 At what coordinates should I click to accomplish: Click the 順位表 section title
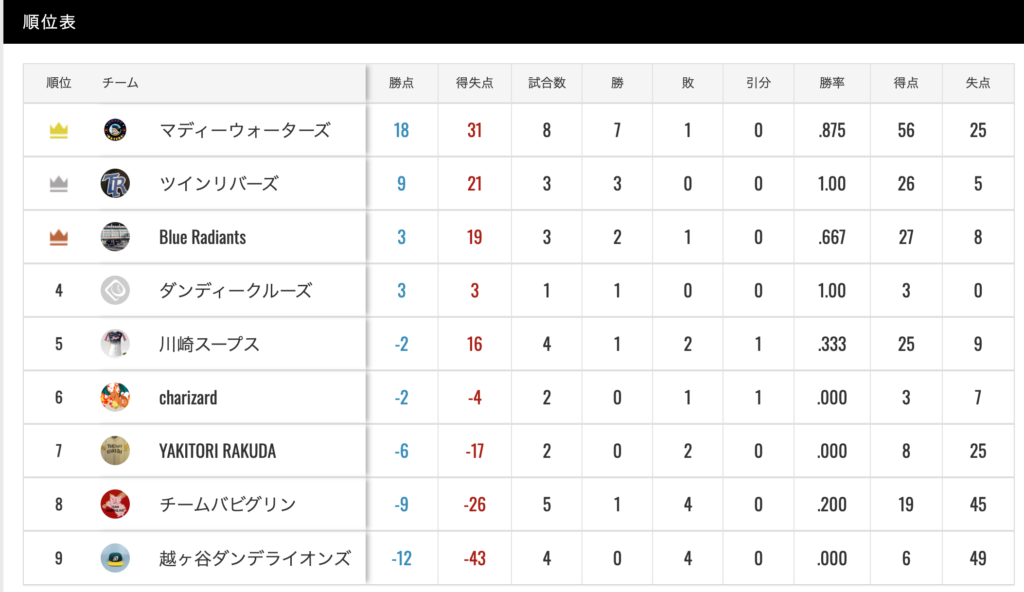point(49,22)
